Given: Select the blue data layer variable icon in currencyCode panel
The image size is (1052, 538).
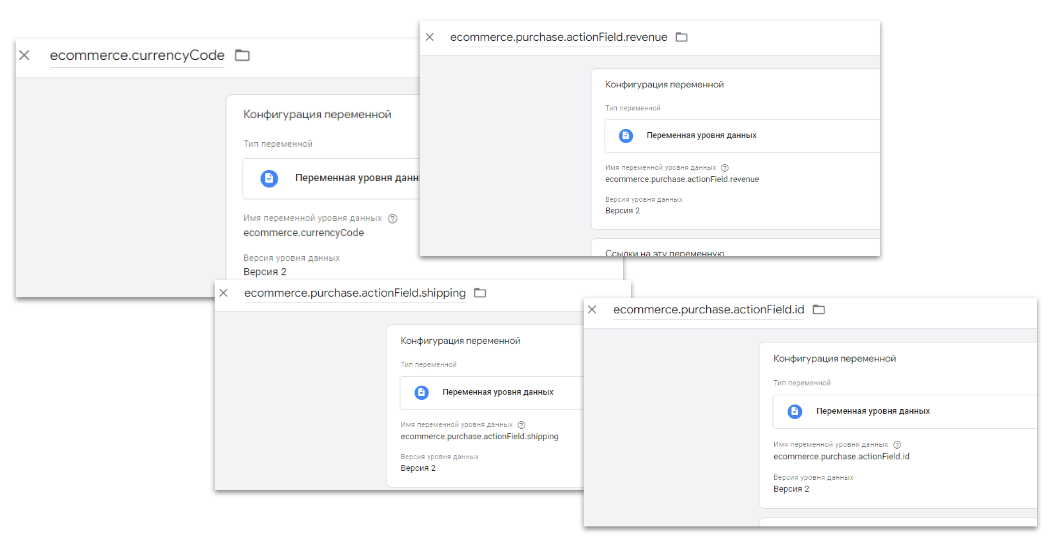Looking at the screenshot, I should (x=269, y=178).
